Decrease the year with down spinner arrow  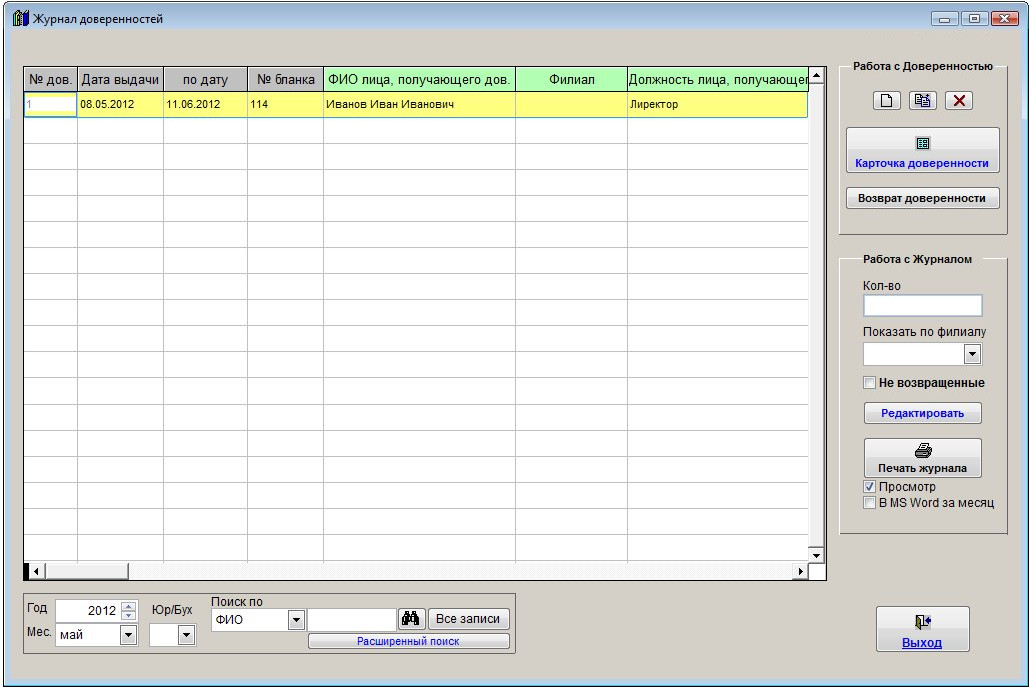(x=129, y=615)
